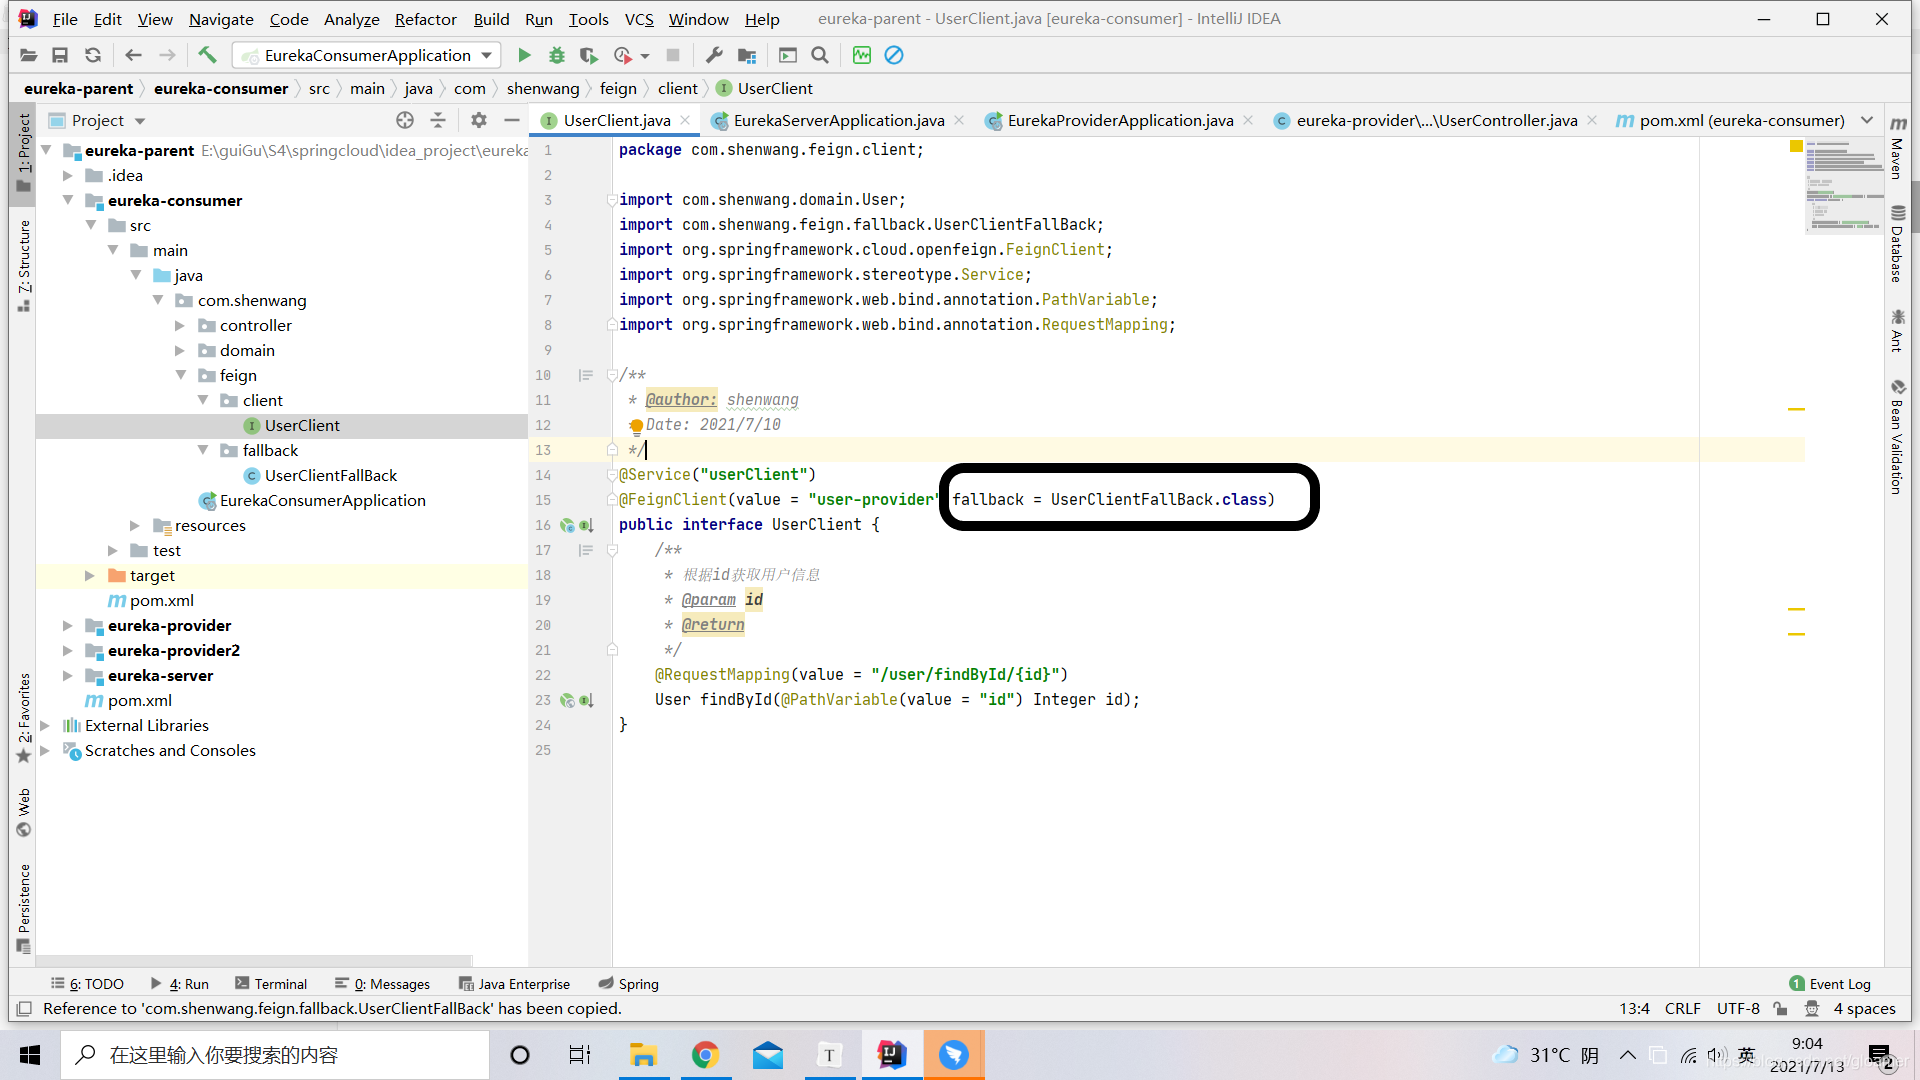Select UserClientFallBack class in project tree
The width and height of the screenshot is (1920, 1080).
(330, 476)
